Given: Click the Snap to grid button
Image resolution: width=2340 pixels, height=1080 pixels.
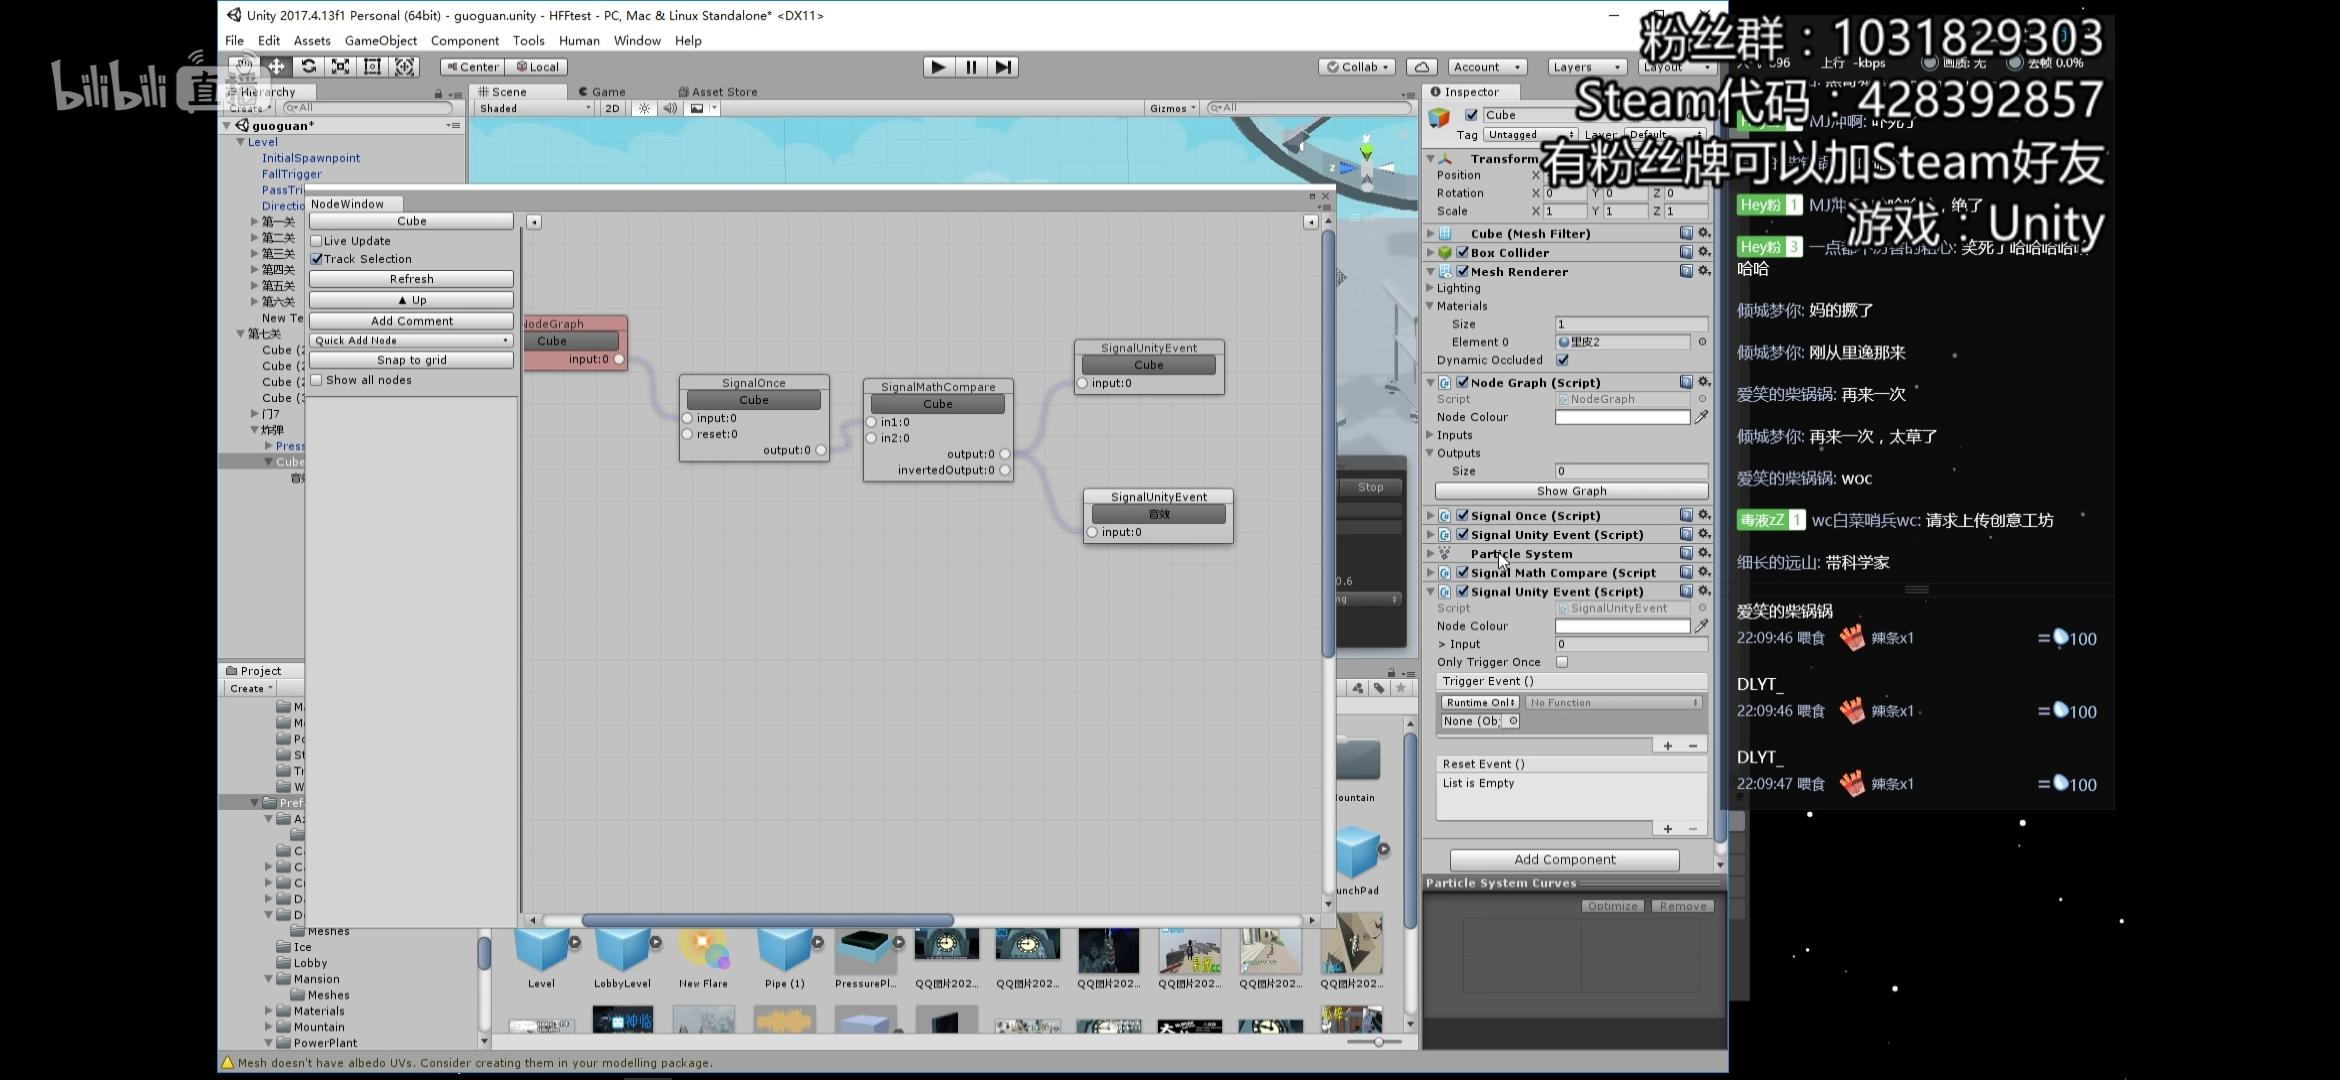Looking at the screenshot, I should pyautogui.click(x=411, y=360).
